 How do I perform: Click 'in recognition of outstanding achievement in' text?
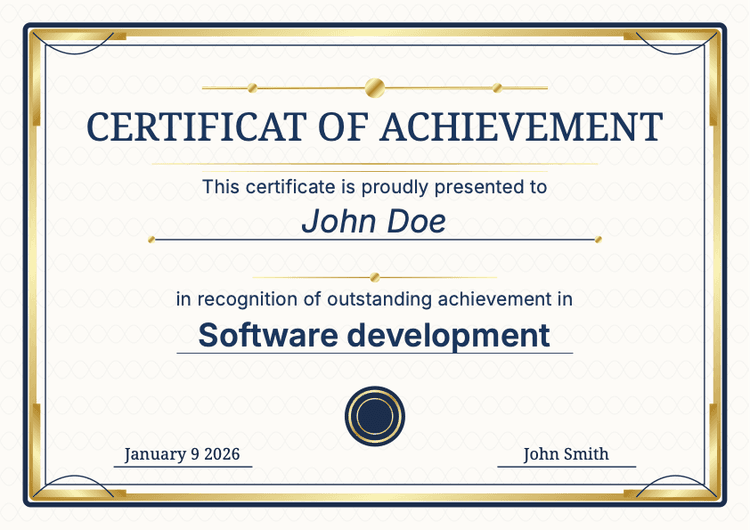tap(375, 299)
